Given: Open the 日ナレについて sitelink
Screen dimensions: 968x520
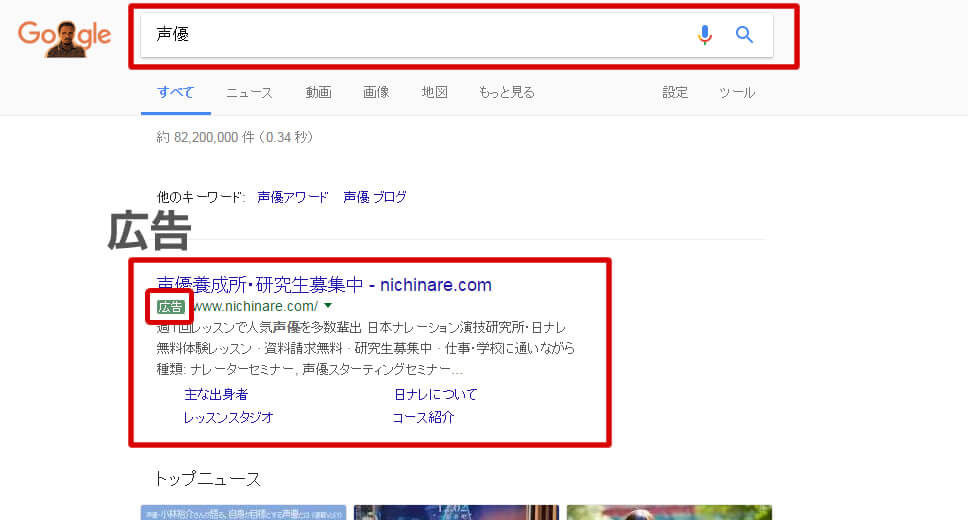Looking at the screenshot, I should point(436,395).
